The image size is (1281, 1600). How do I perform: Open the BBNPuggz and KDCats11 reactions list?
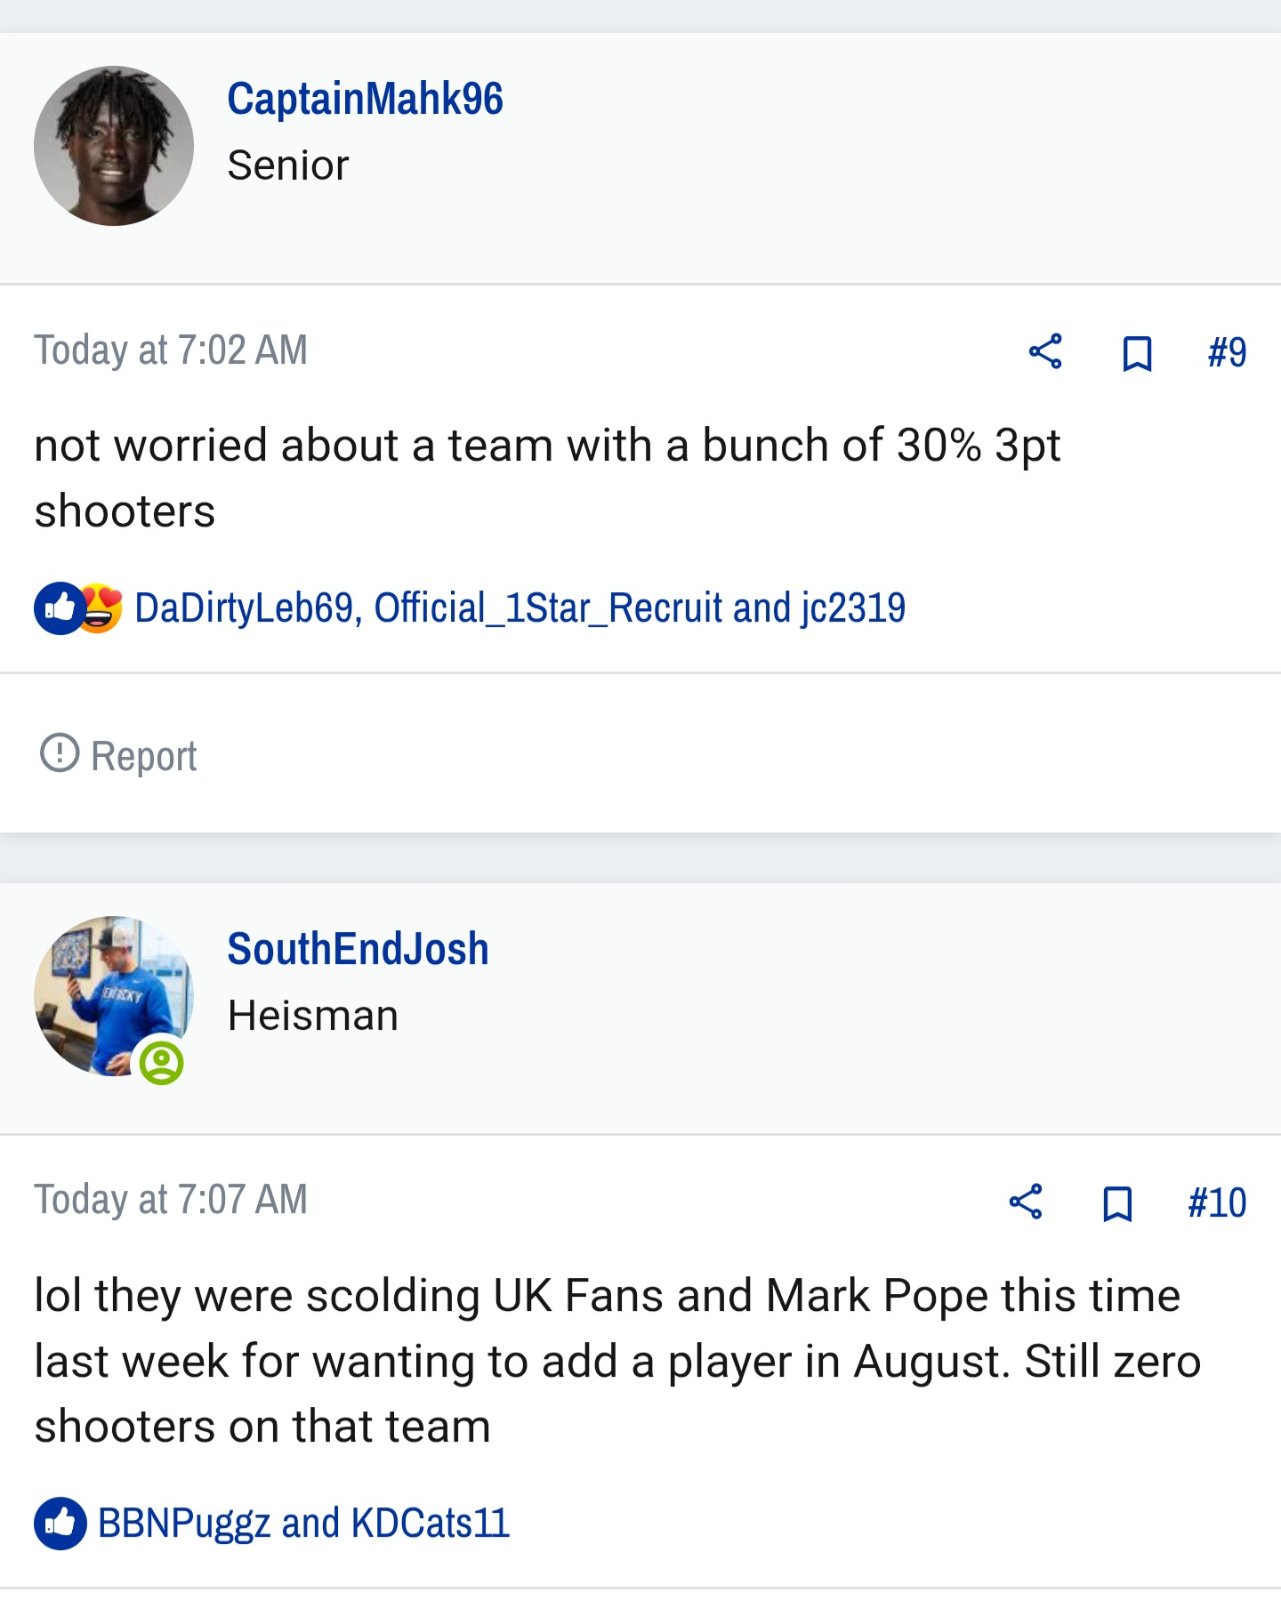point(304,1523)
